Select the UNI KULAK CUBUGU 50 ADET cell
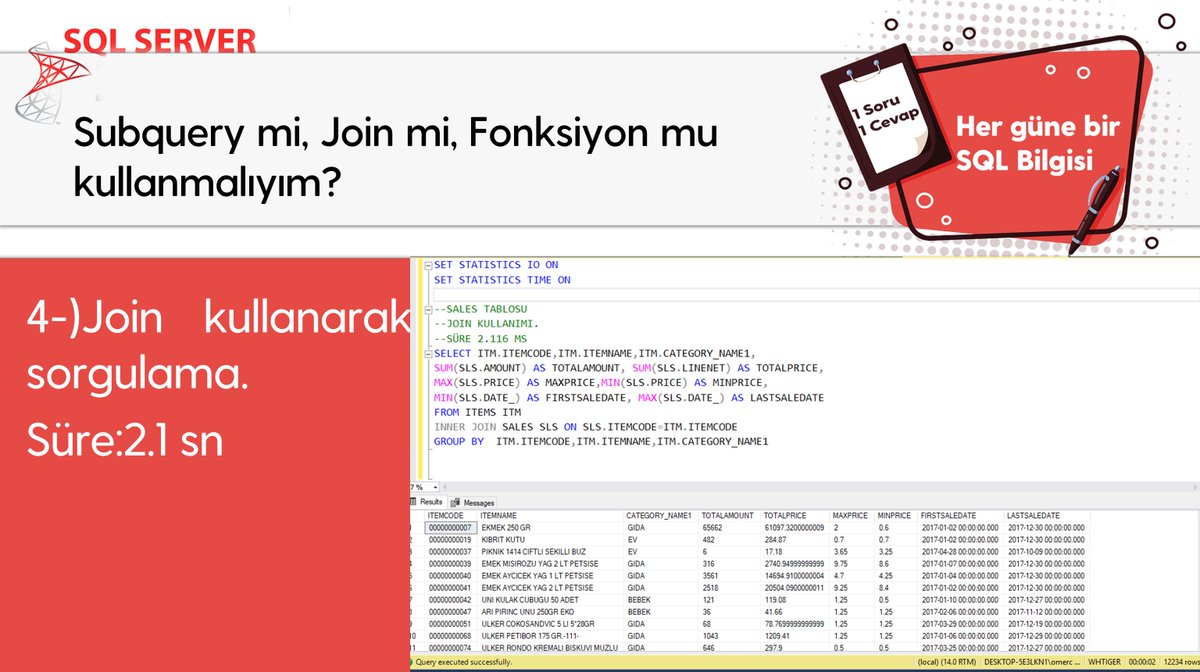This screenshot has width=1200, height=672. tap(550, 599)
